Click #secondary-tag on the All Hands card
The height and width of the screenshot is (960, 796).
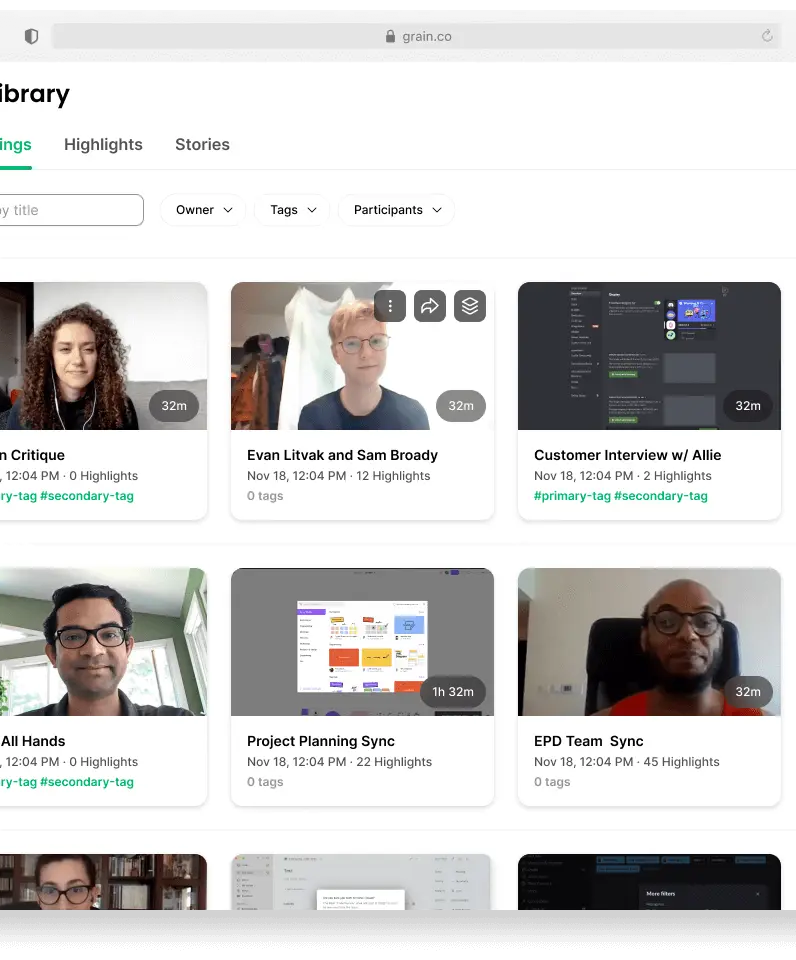tap(87, 782)
